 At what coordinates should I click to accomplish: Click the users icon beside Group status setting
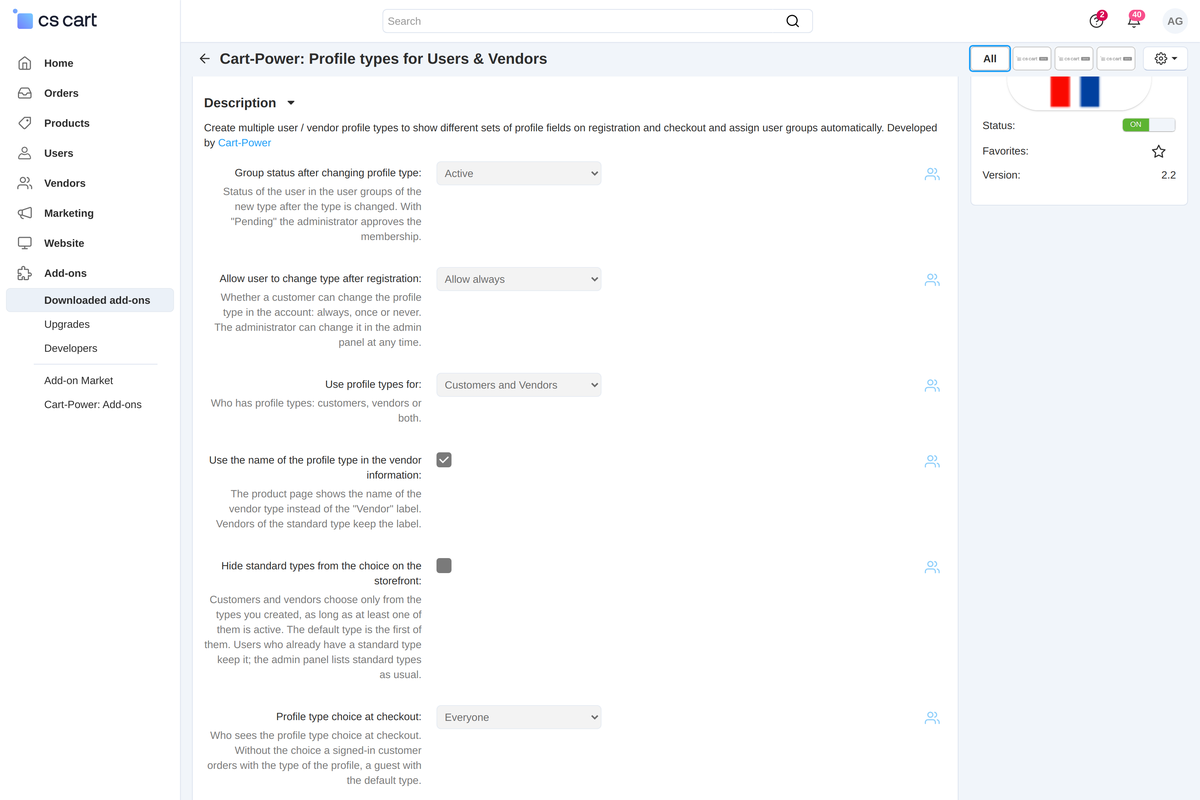point(932,174)
